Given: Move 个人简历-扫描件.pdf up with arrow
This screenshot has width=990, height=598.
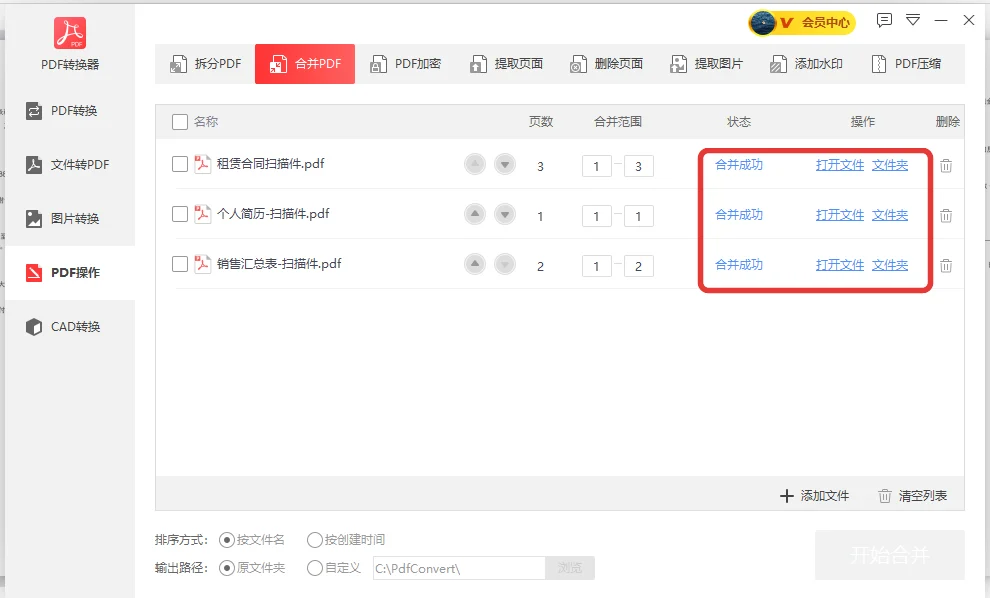Looking at the screenshot, I should point(475,214).
